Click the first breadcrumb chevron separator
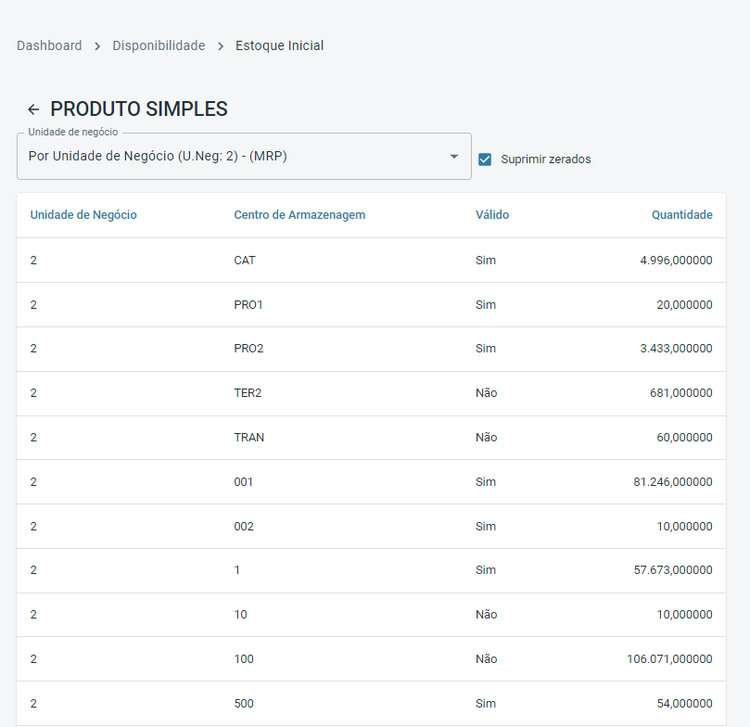The width and height of the screenshot is (750, 727). [97, 46]
